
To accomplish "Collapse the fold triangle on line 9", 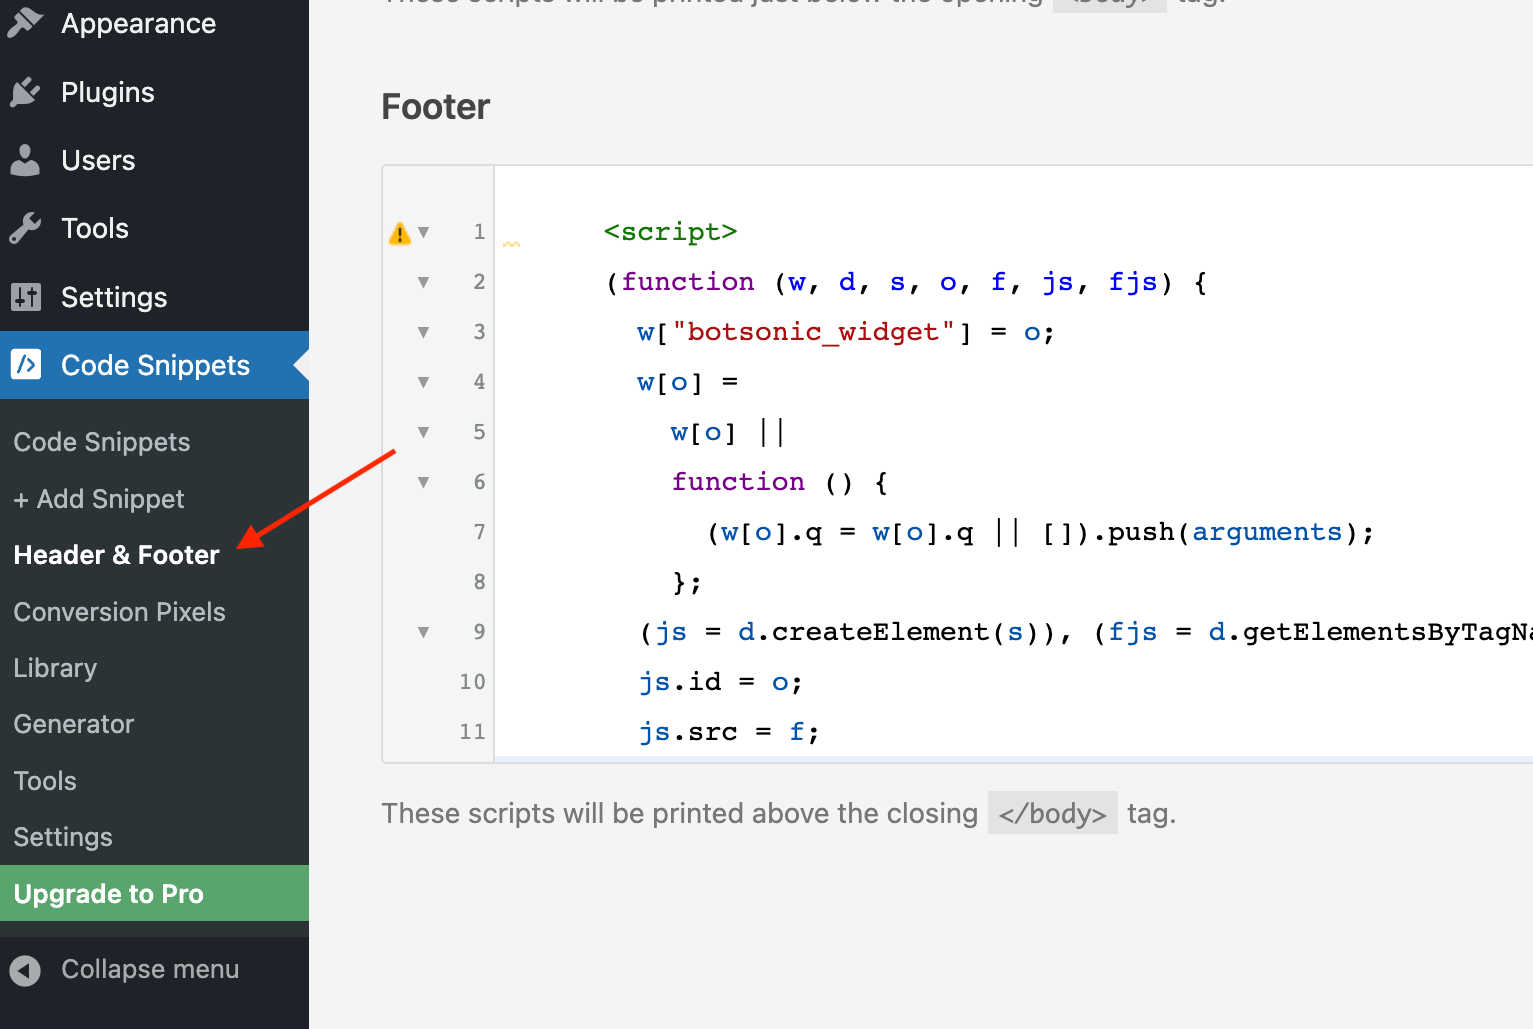I will (423, 631).
